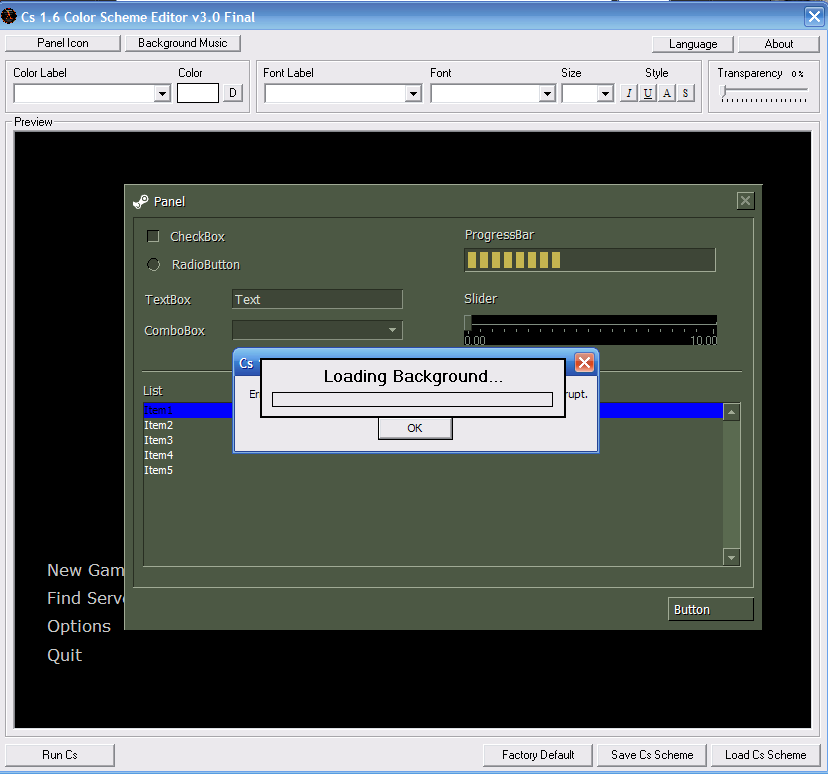This screenshot has height=774, width=828.
Task: Click Quit in the preview menu
Action: (x=64, y=655)
